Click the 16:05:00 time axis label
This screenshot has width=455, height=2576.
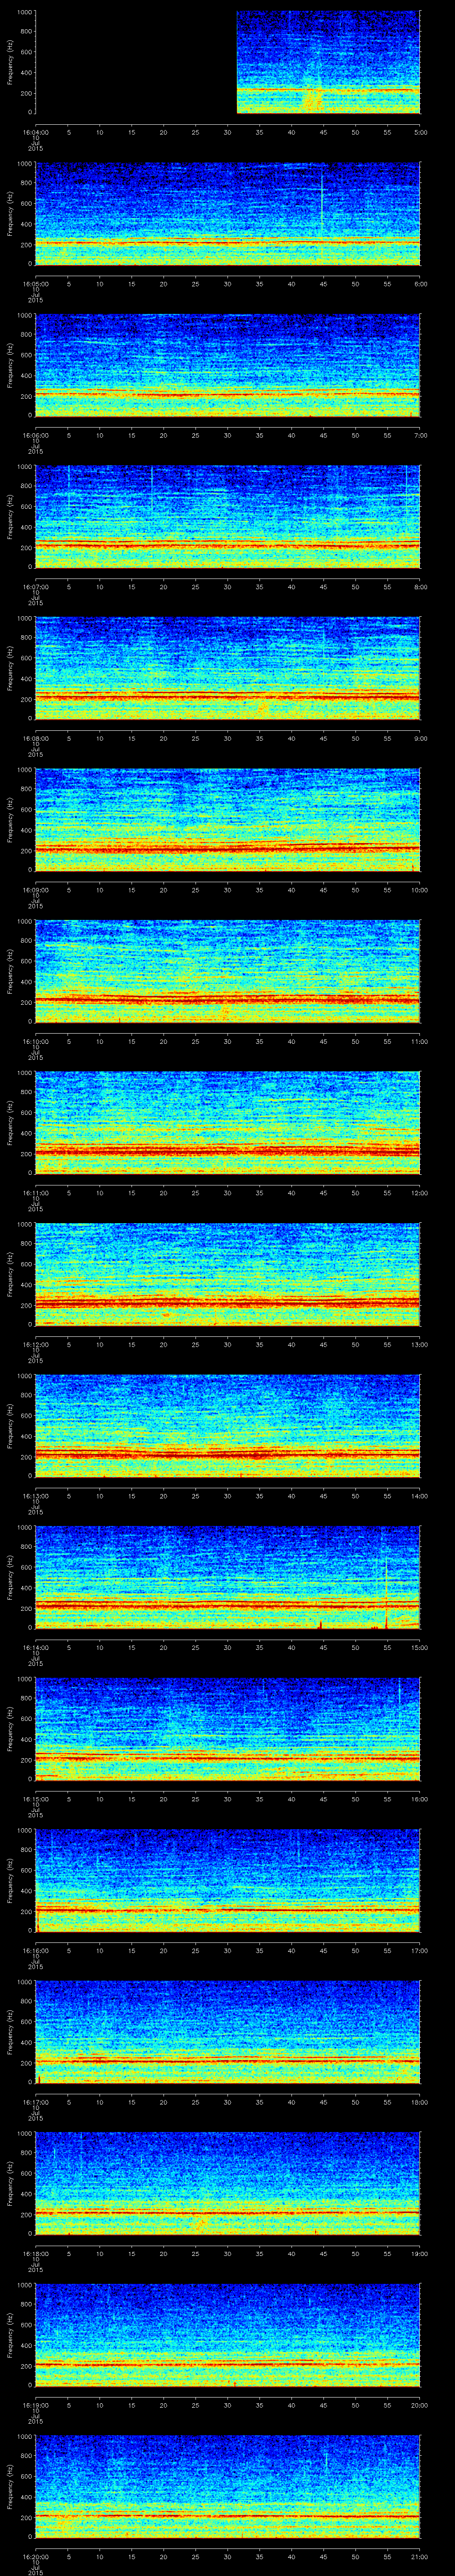point(35,284)
